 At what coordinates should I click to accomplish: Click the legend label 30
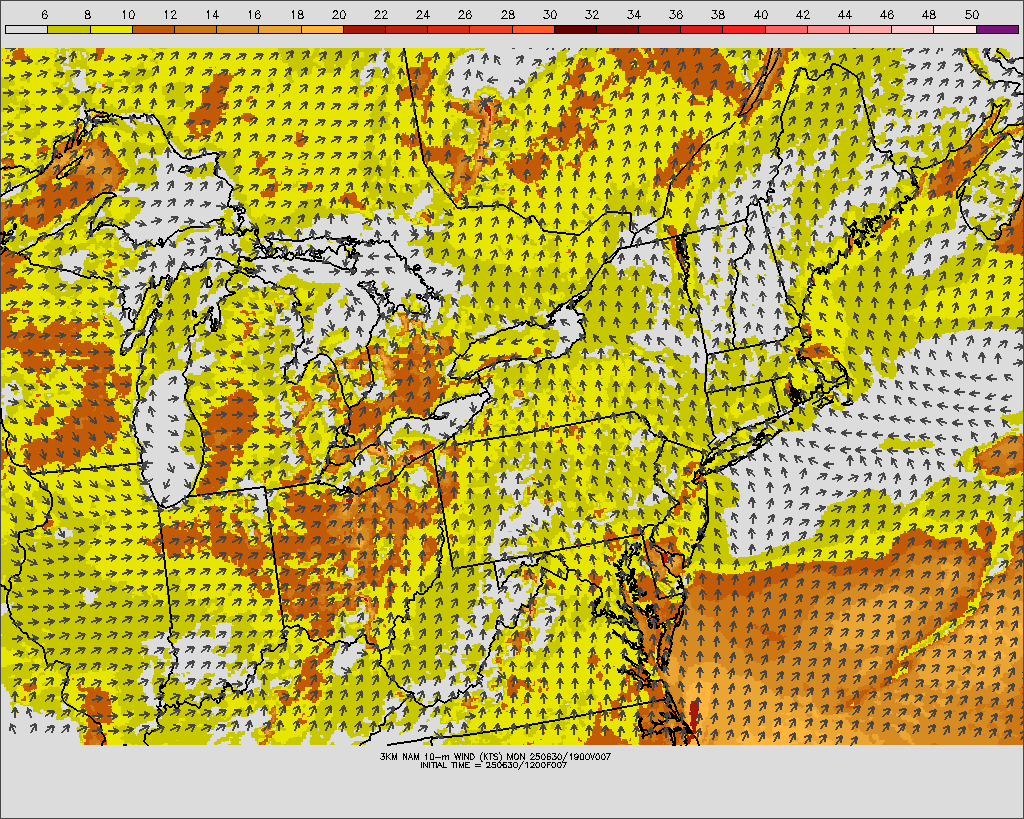pyautogui.click(x=550, y=14)
